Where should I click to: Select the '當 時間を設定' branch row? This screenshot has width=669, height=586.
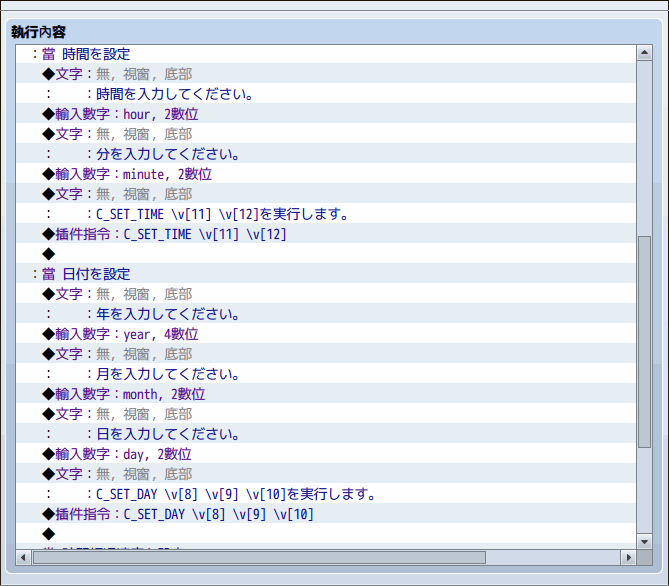coord(326,54)
